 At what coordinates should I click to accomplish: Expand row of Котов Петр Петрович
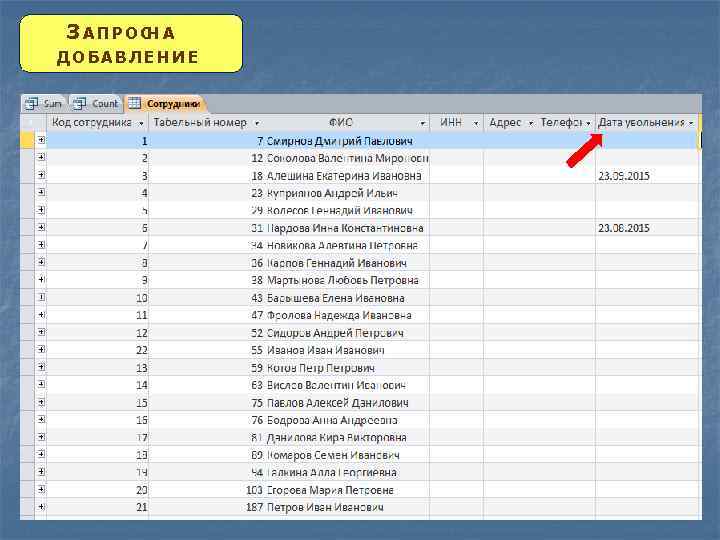coord(41,367)
